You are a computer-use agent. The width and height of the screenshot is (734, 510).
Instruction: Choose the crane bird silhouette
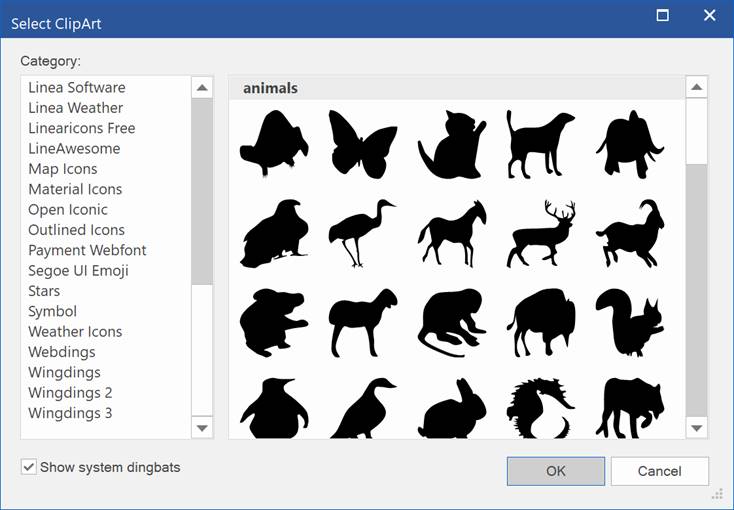(362, 234)
